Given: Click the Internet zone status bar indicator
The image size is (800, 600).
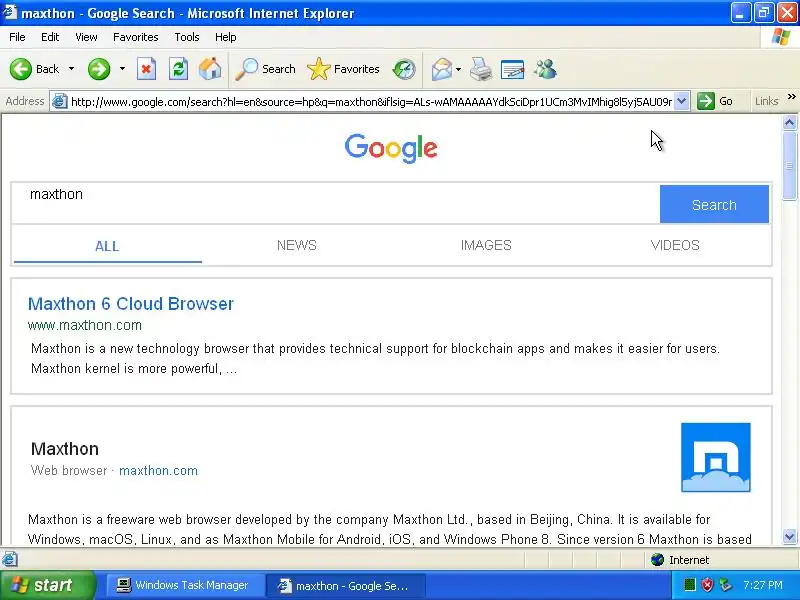Looking at the screenshot, I should click(x=680, y=560).
